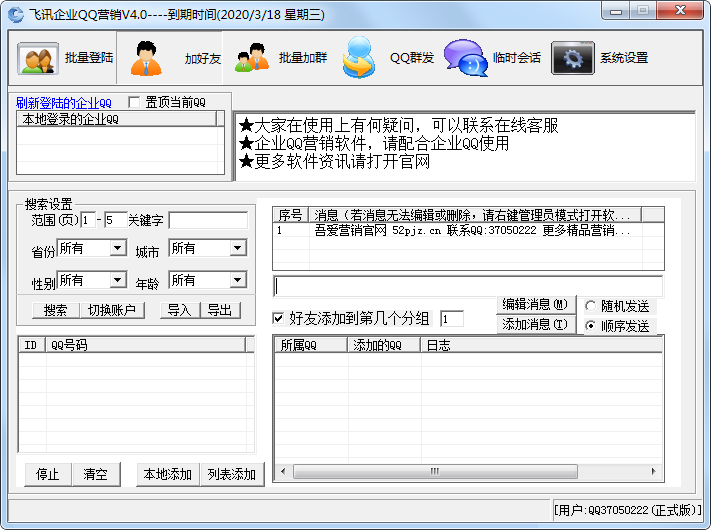Select 随机发送 radio button
Screen dimensions: 711x530
point(591,306)
